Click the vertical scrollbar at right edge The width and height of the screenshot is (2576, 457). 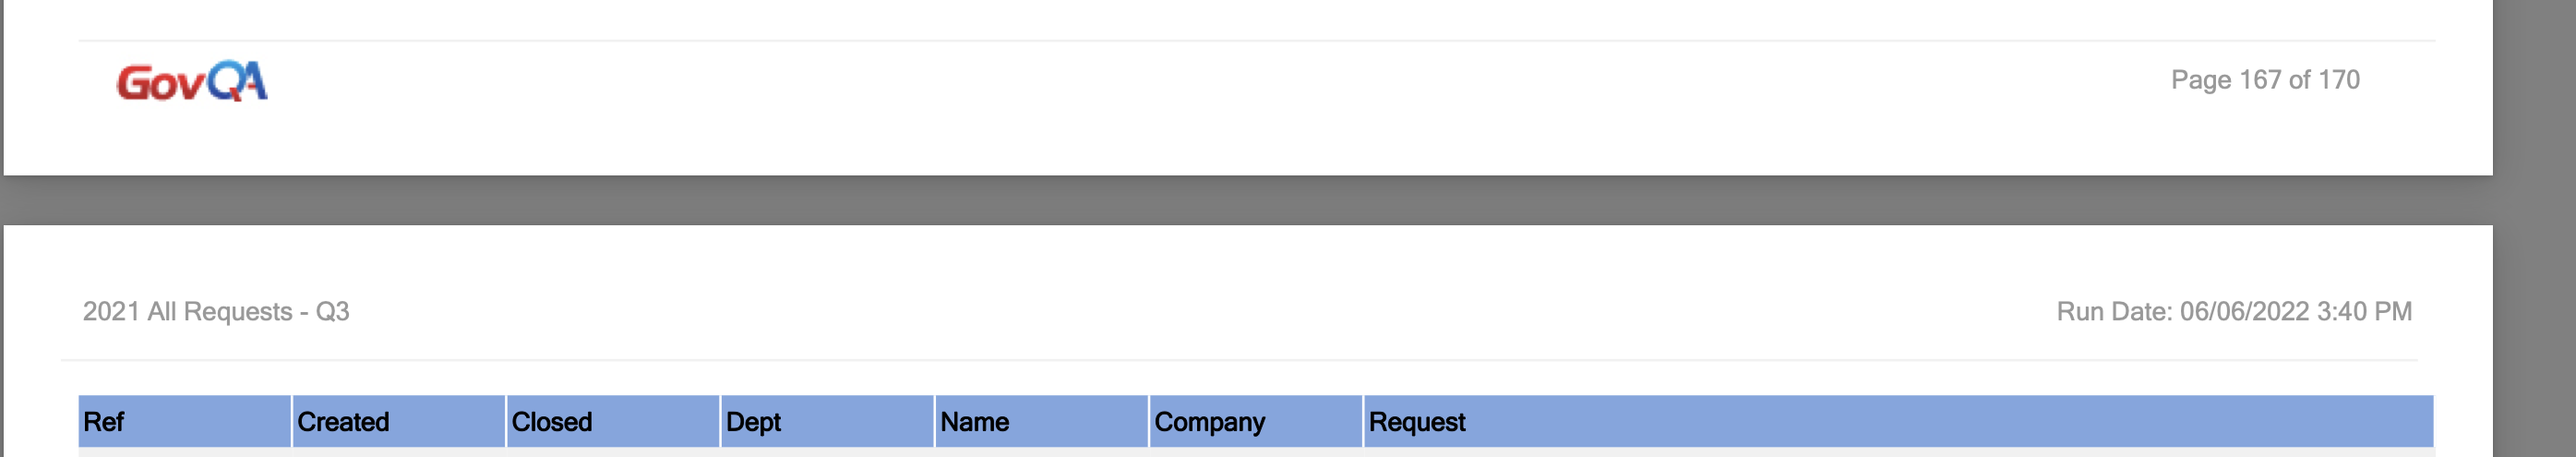(x=2534, y=228)
